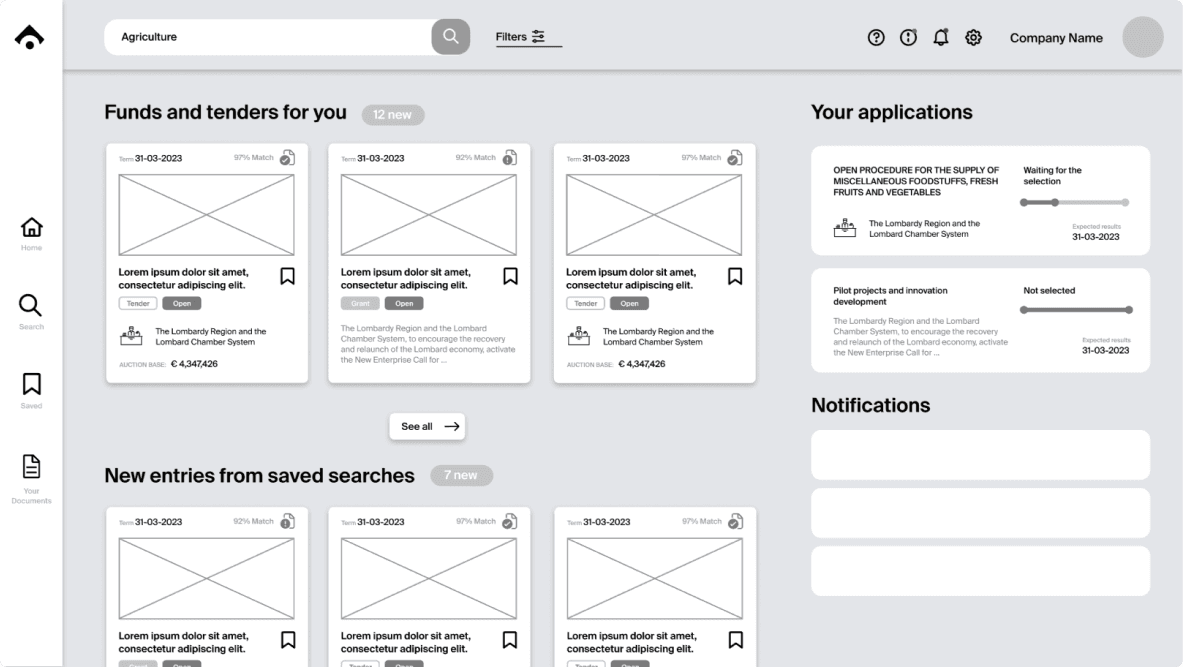This screenshot has width=1183, height=667.
Task: Click the Waiting for the selection progress bar
Action: (x=1074, y=203)
